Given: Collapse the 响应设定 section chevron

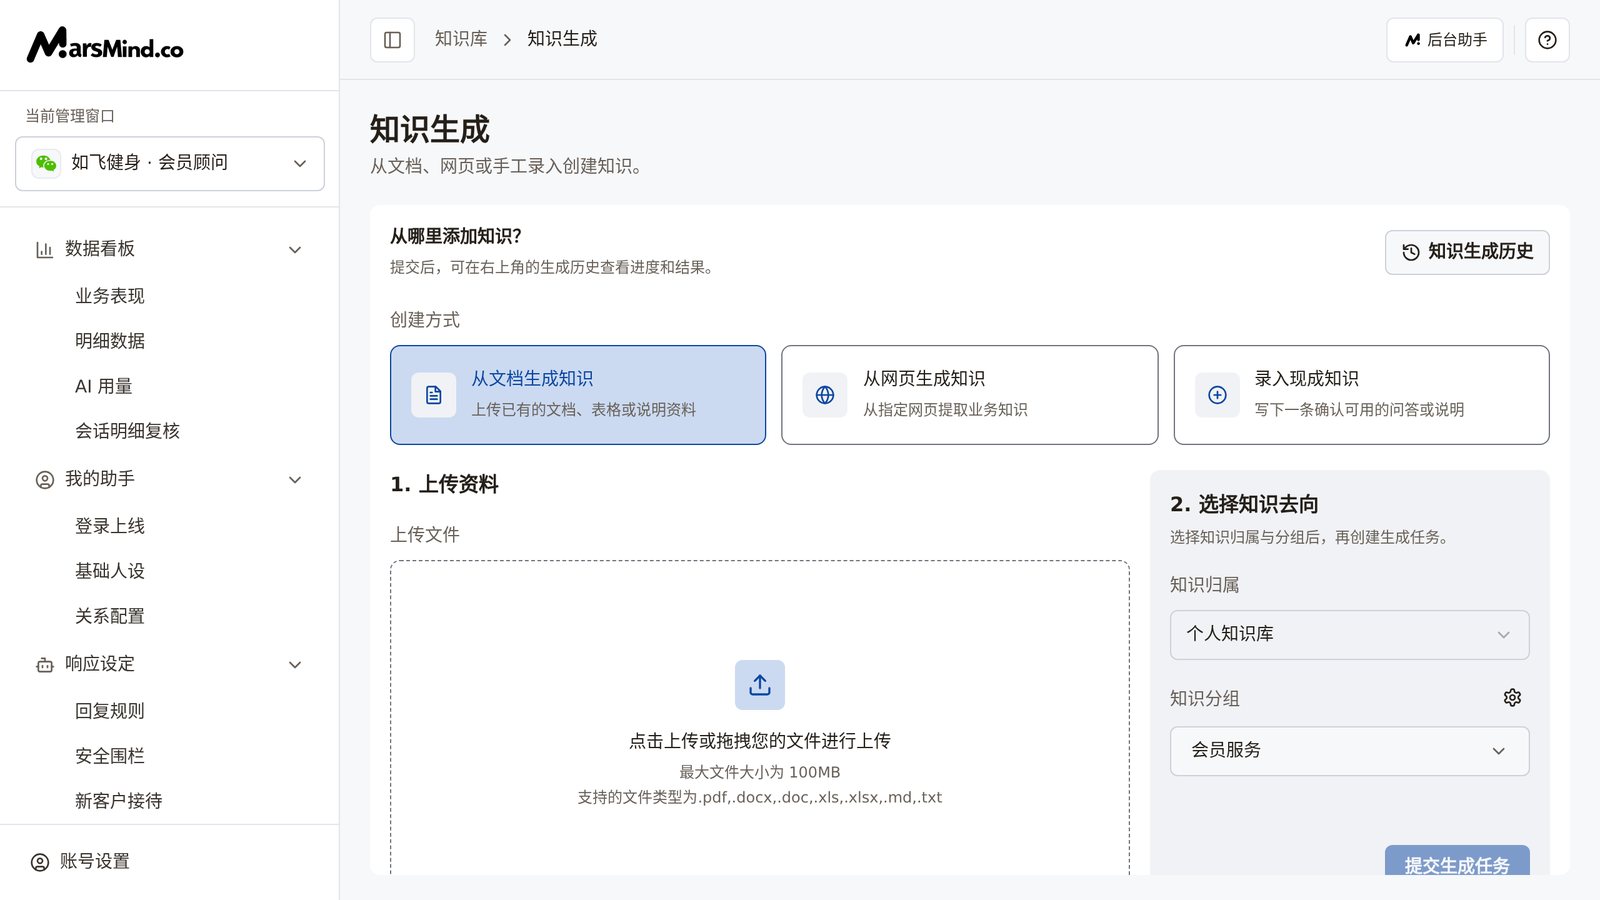Looking at the screenshot, I should (295, 665).
